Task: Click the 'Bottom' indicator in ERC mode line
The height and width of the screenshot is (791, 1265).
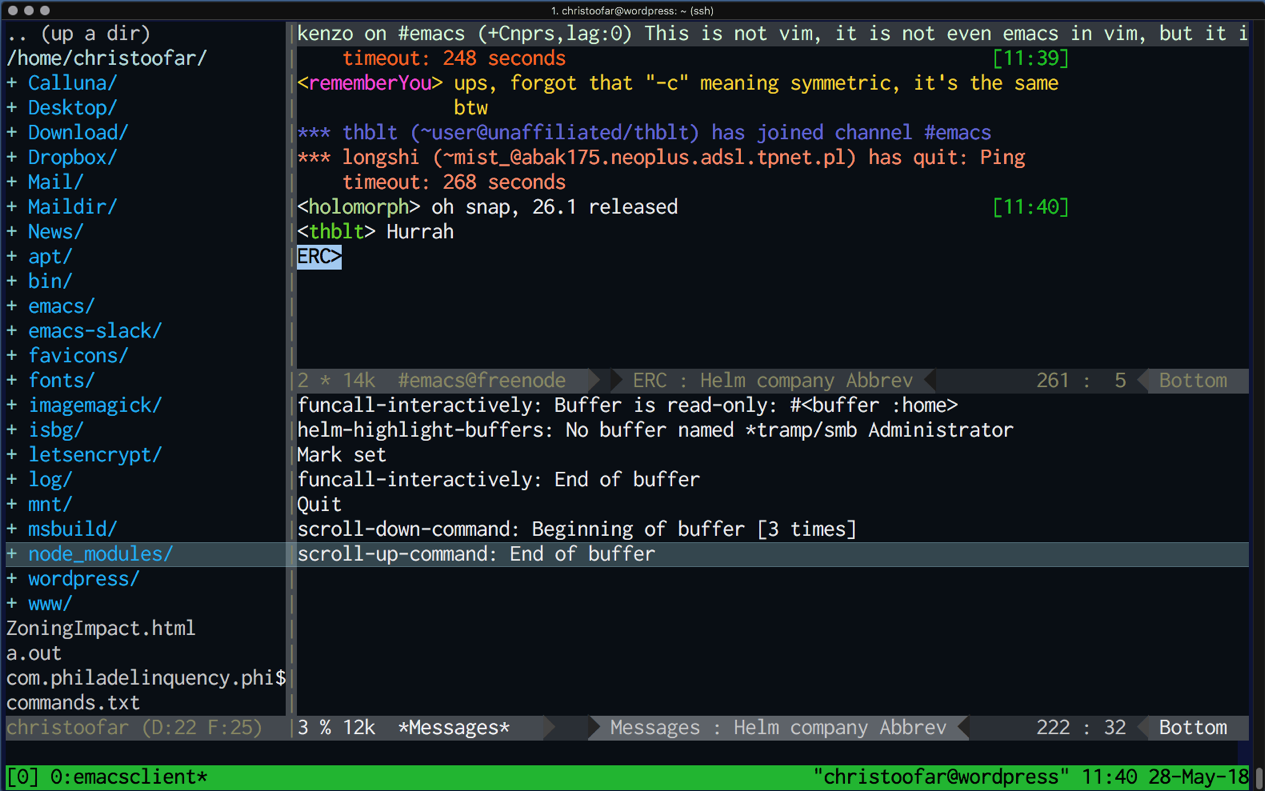Action: [x=1193, y=381]
